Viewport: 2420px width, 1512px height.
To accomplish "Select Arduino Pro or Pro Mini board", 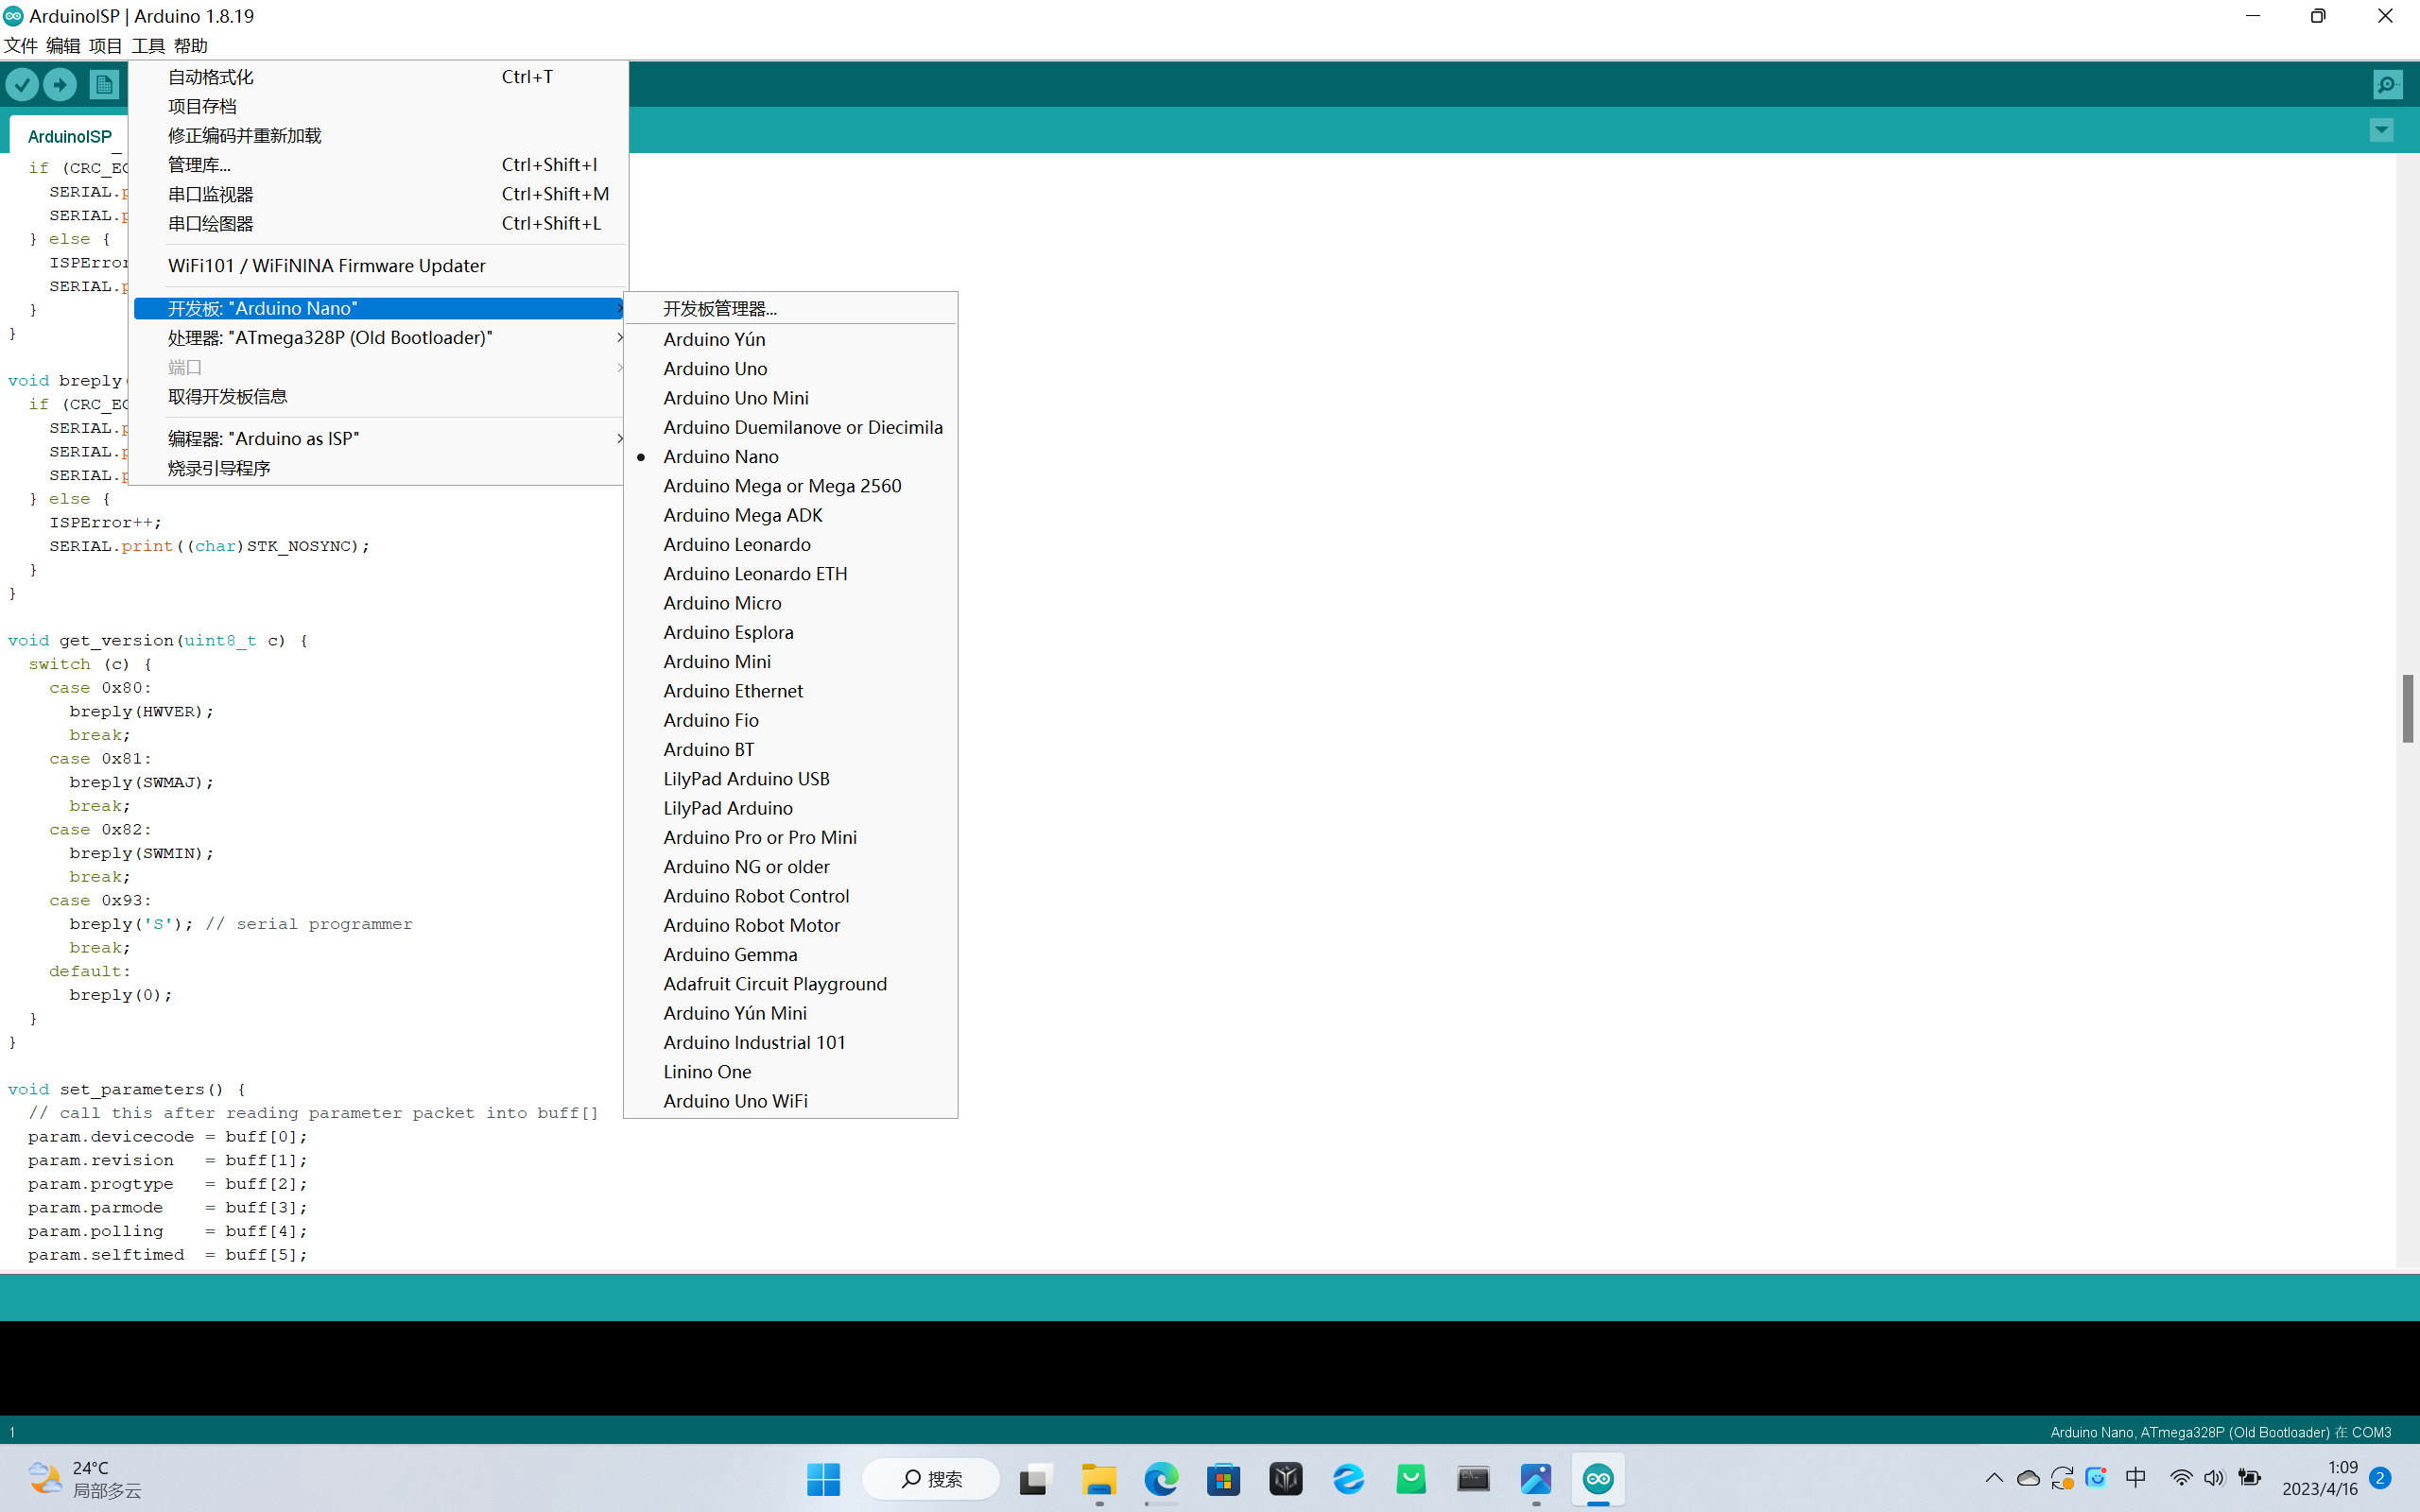I will pos(790,837).
